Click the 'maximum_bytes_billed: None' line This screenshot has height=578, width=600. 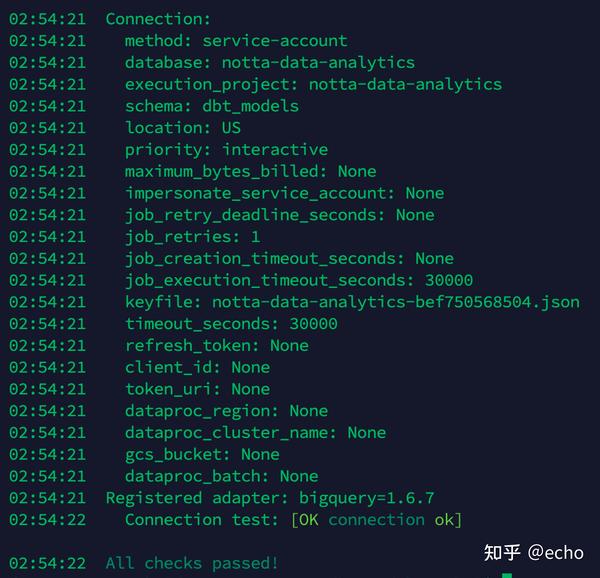pyautogui.click(x=250, y=172)
